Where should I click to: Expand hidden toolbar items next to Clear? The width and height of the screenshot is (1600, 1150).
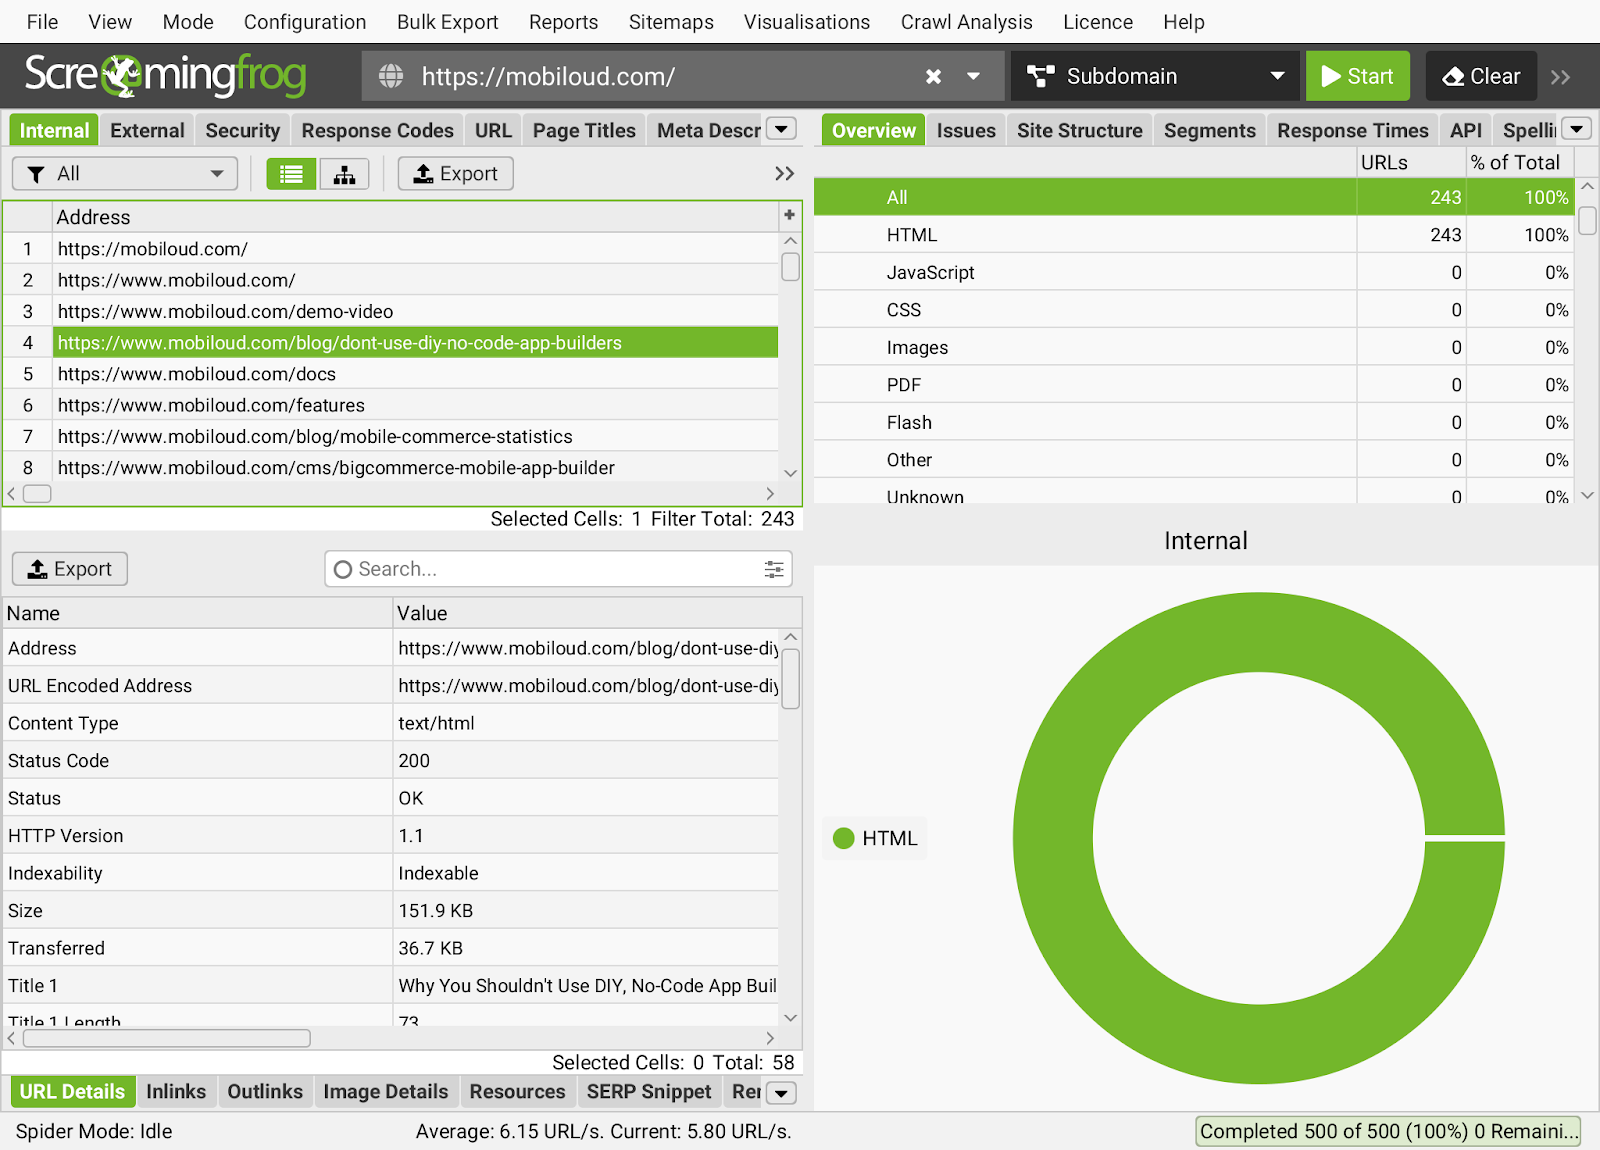tap(1561, 77)
